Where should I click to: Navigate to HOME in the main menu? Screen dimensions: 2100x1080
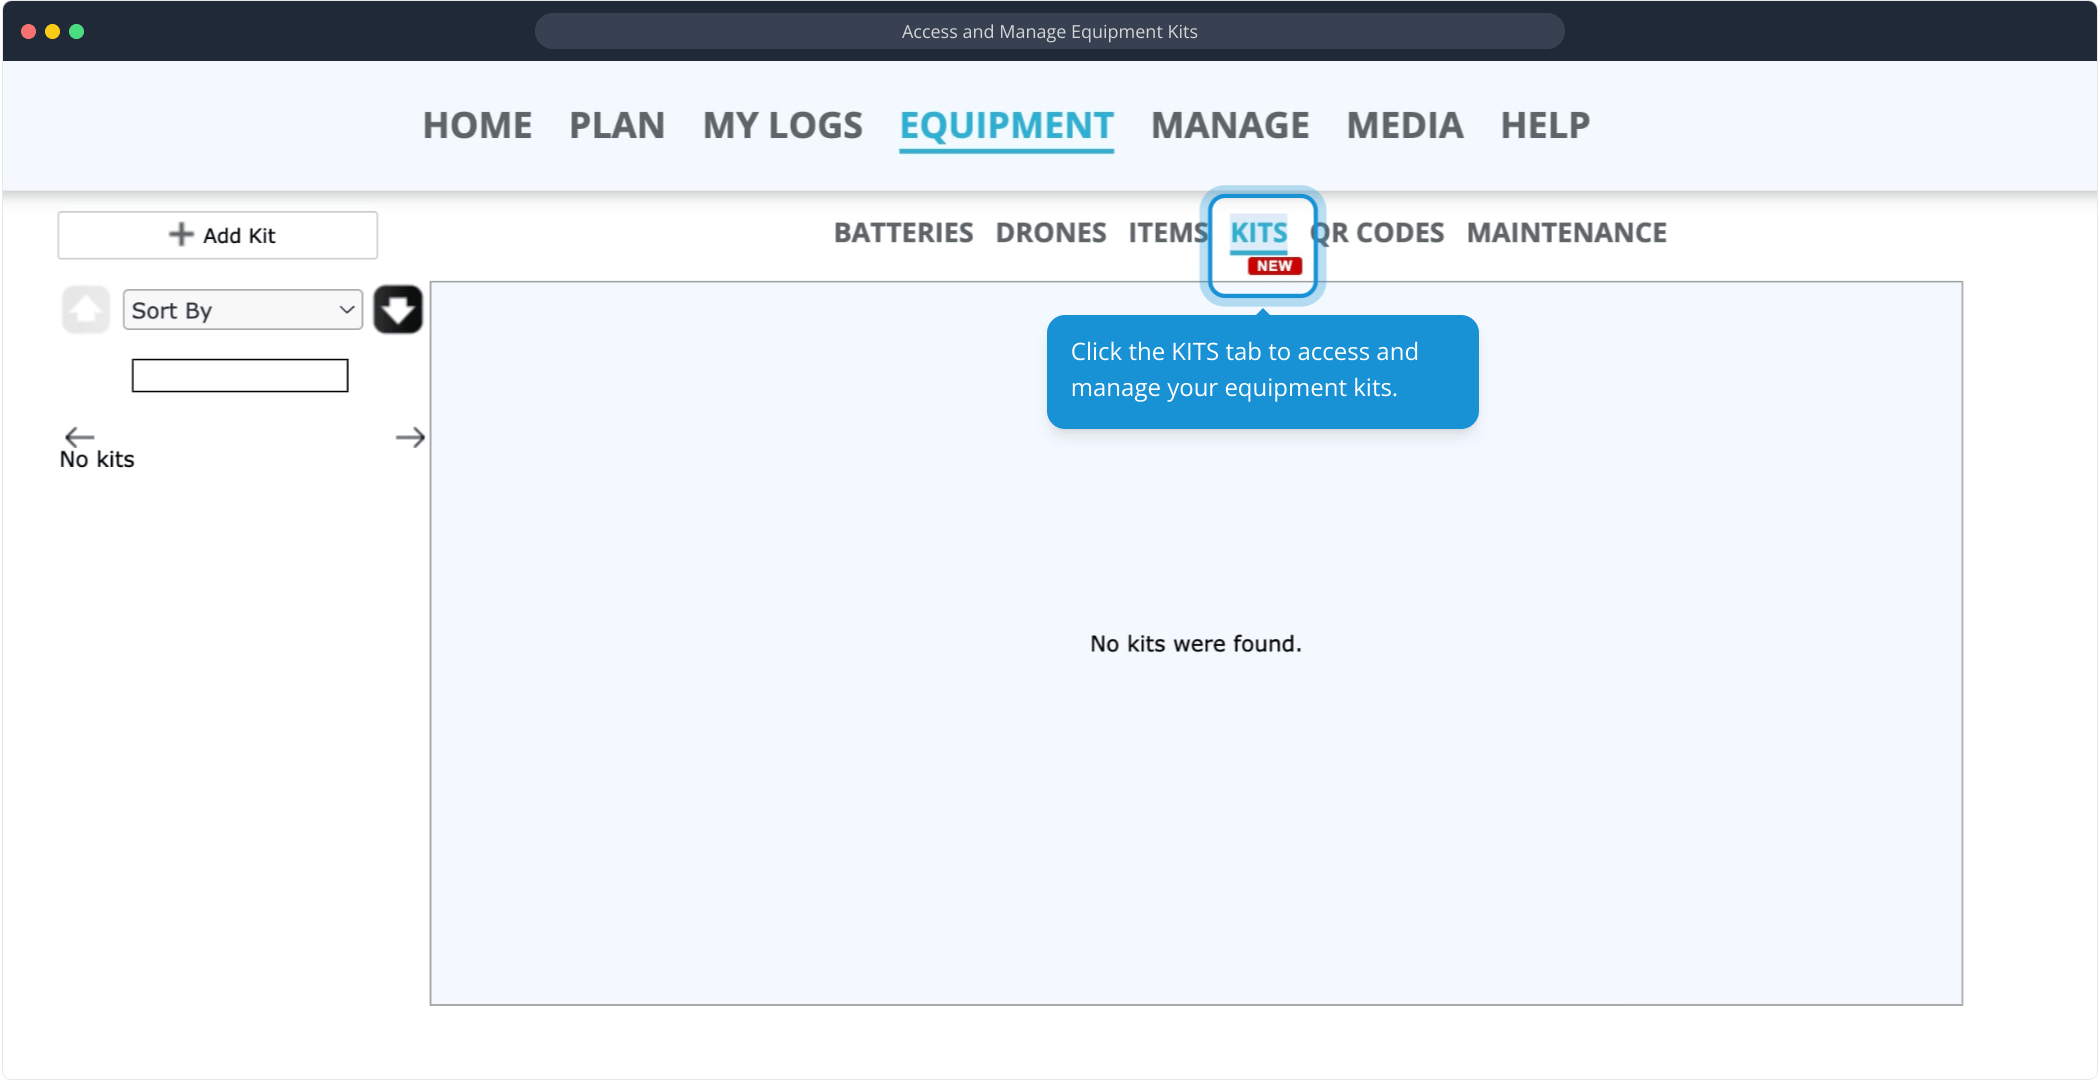pos(477,126)
